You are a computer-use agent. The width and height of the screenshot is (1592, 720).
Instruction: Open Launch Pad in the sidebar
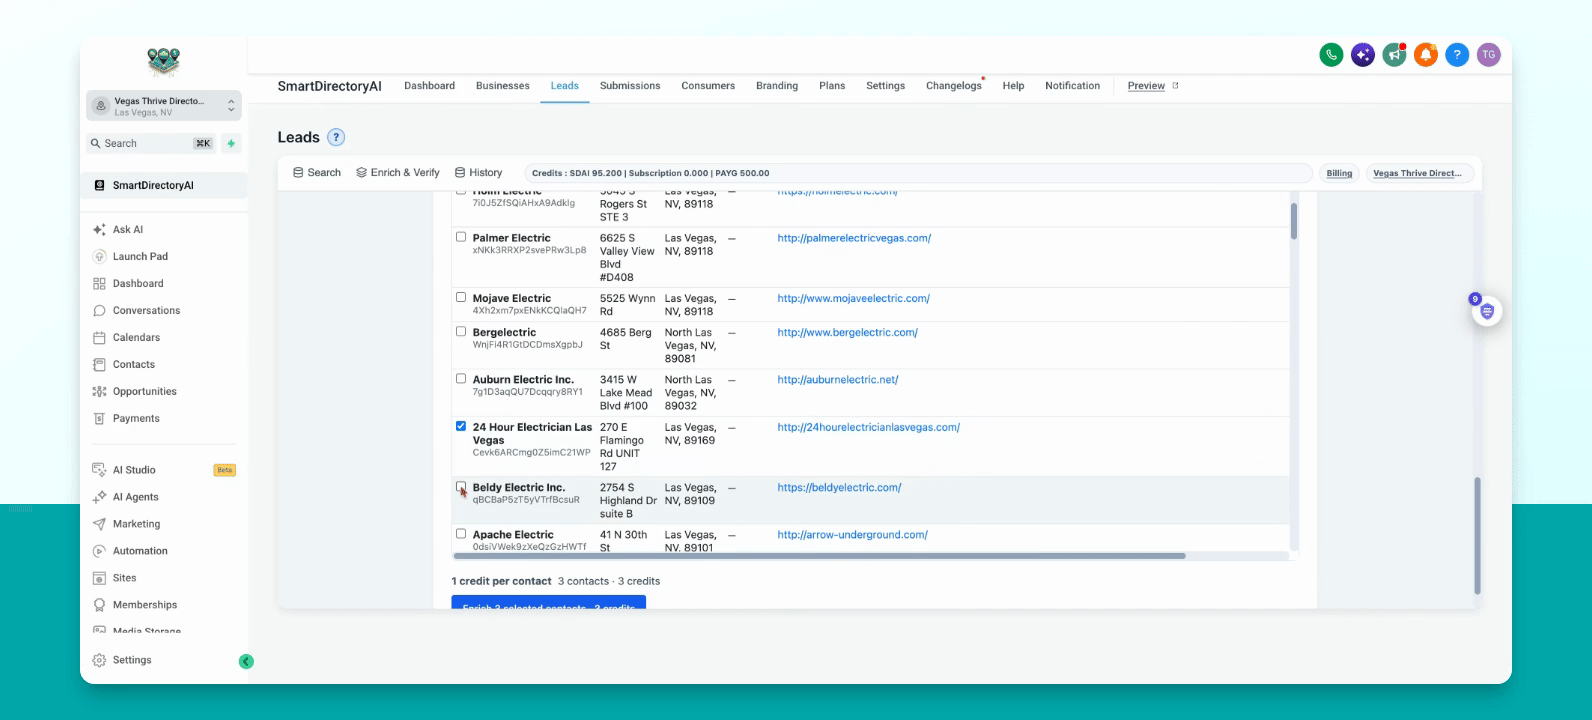140,257
